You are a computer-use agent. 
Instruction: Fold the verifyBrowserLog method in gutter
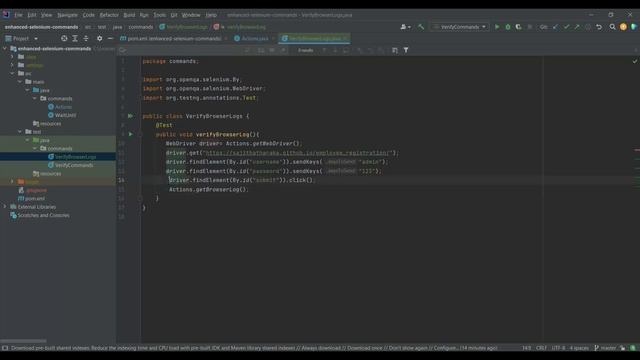click(x=140, y=134)
